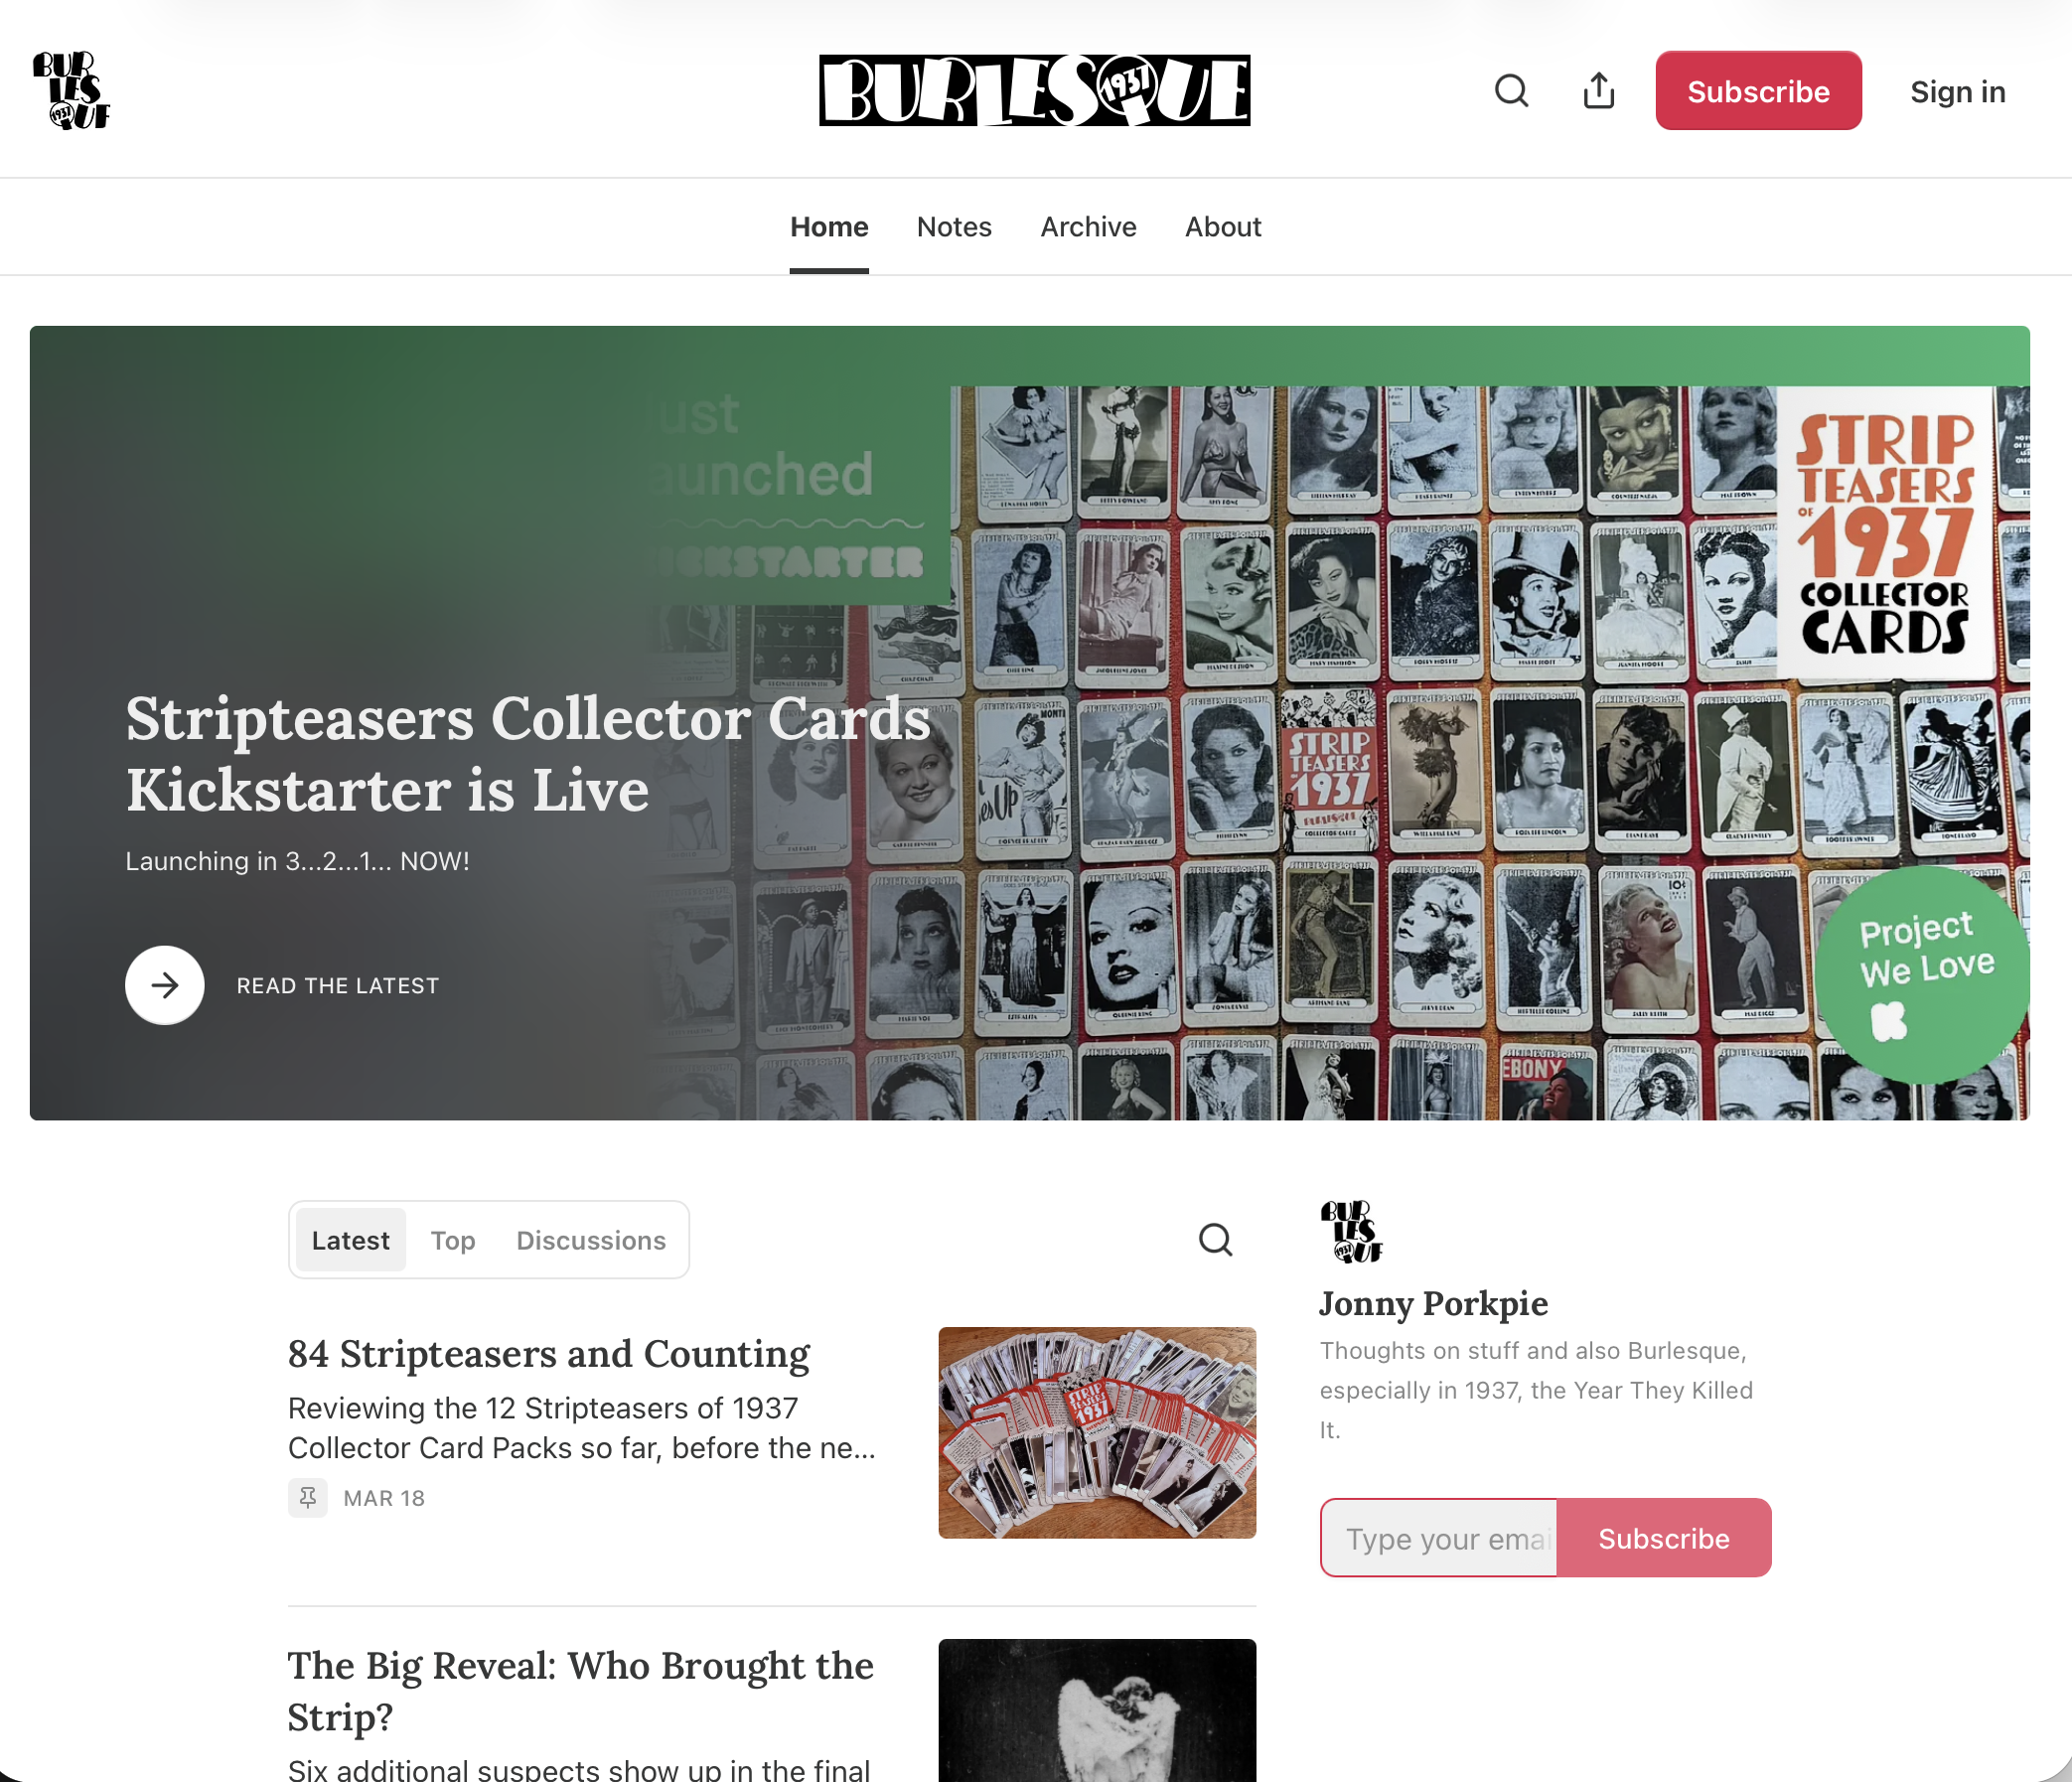Select the Latest posts filter
2072x1782 pixels.
(x=350, y=1240)
